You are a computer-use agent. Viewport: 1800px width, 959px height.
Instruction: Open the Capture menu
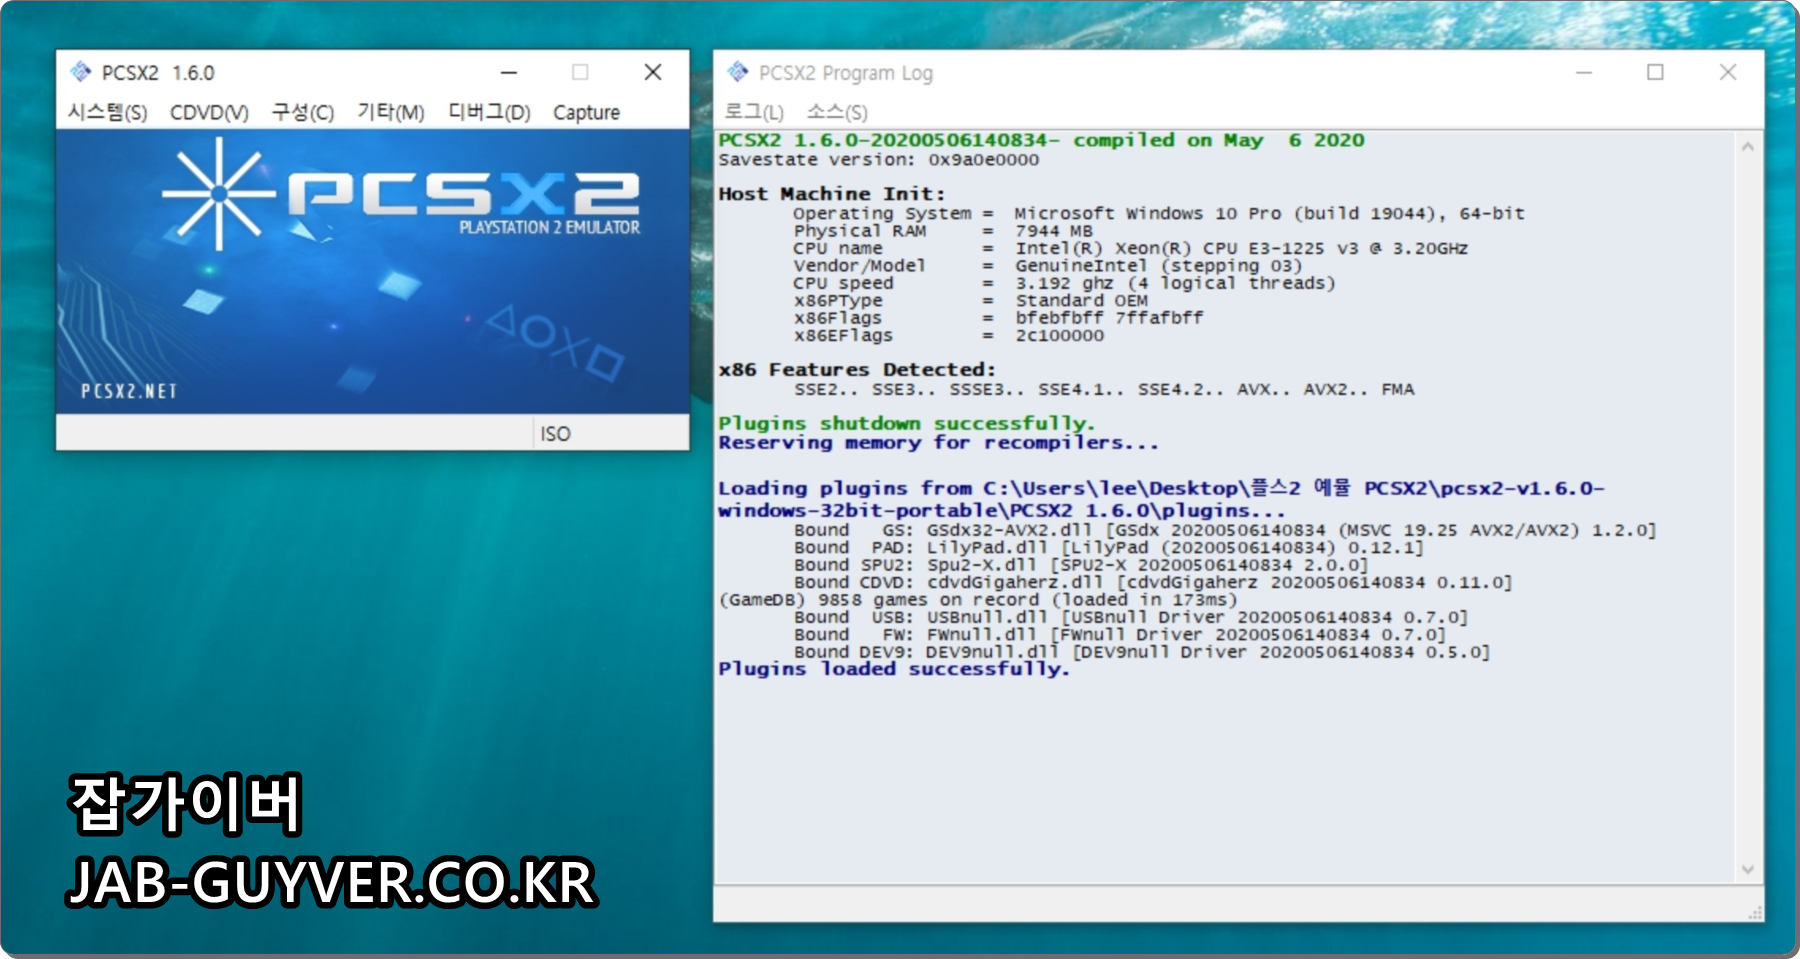(x=586, y=112)
